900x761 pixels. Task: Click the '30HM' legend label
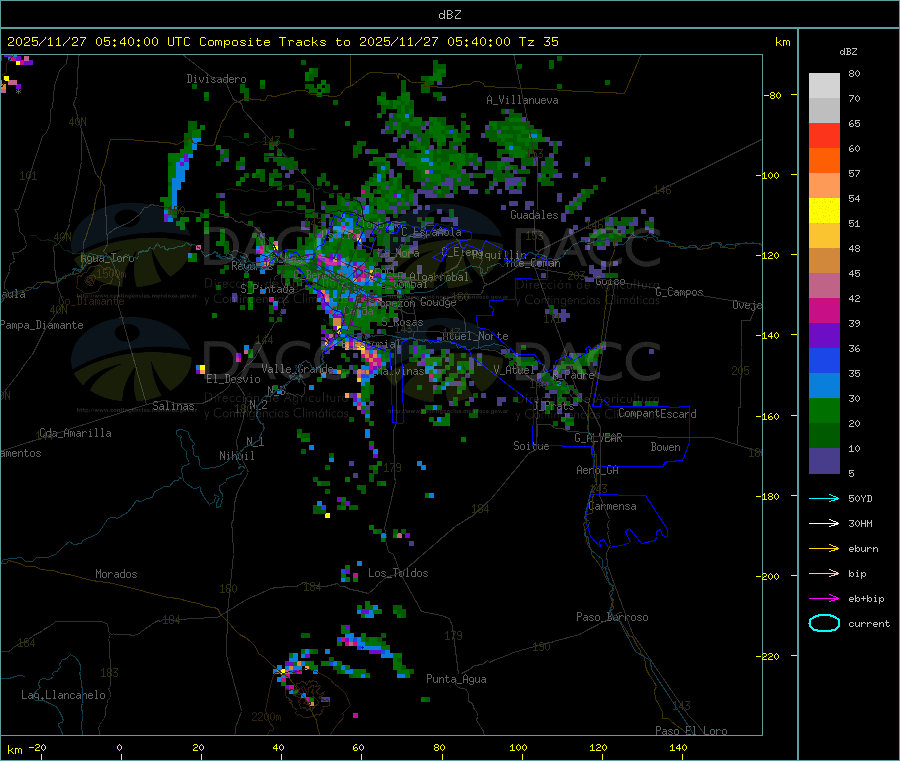[x=860, y=523]
